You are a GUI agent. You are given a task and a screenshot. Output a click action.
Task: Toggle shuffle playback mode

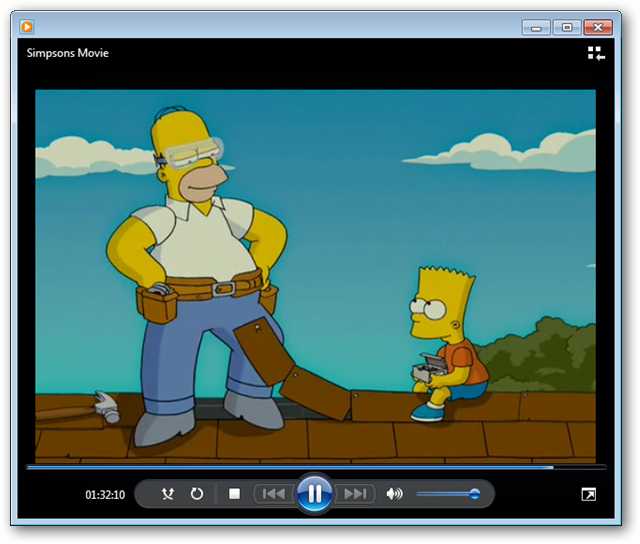click(x=167, y=494)
